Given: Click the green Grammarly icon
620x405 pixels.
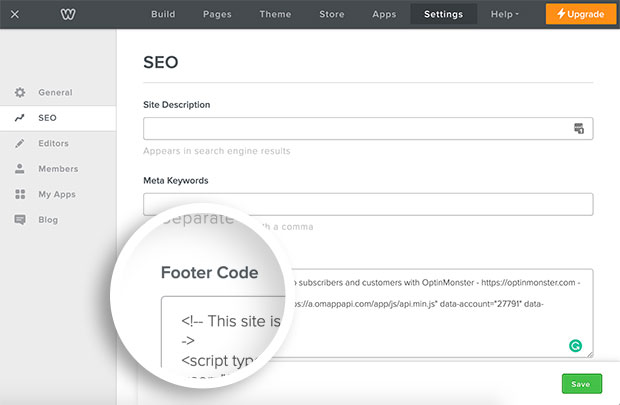Looking at the screenshot, I should coord(575,346).
